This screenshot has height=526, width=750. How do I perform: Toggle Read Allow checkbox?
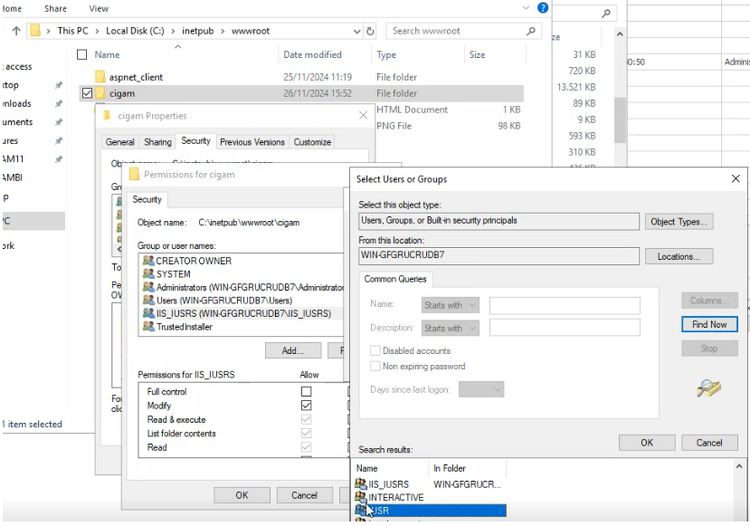(x=306, y=447)
